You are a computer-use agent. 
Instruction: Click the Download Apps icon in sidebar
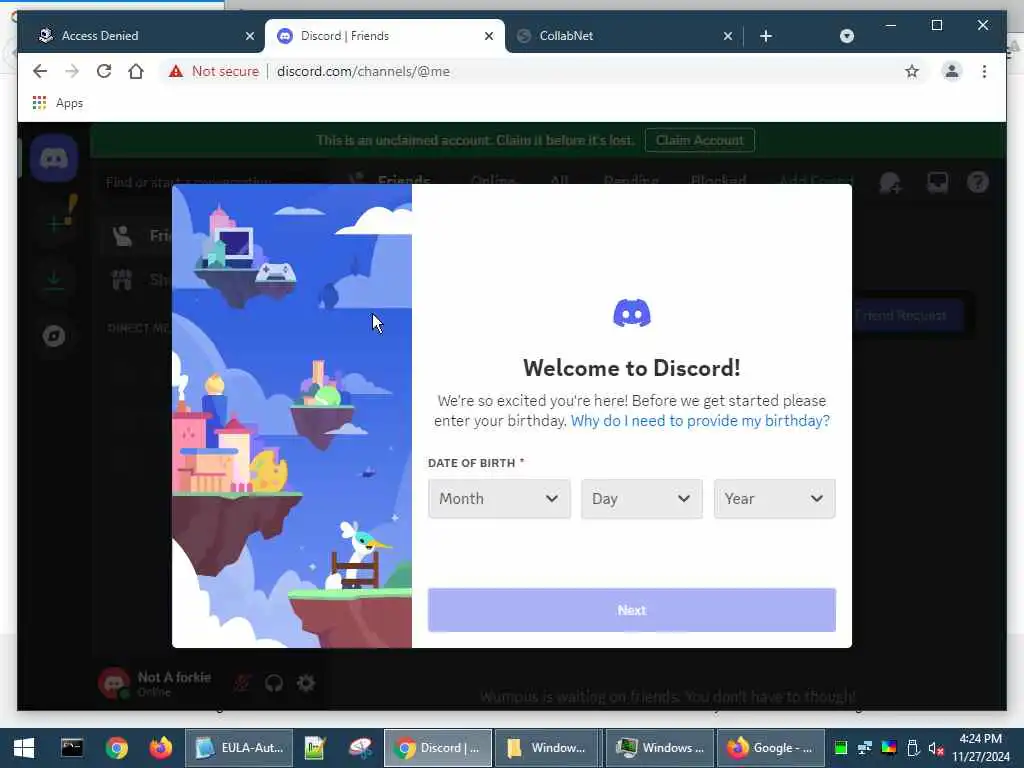54,280
